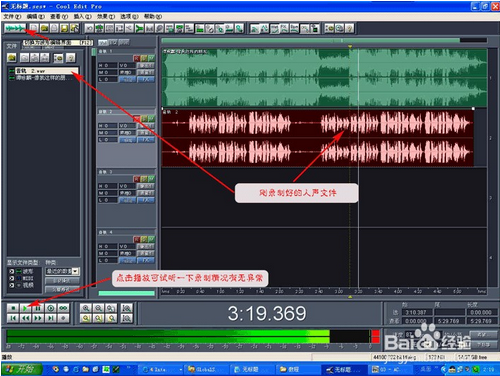This screenshot has height=376, width=500.
Task: Enable the red record-arm button on track 1
Action: (137, 58)
